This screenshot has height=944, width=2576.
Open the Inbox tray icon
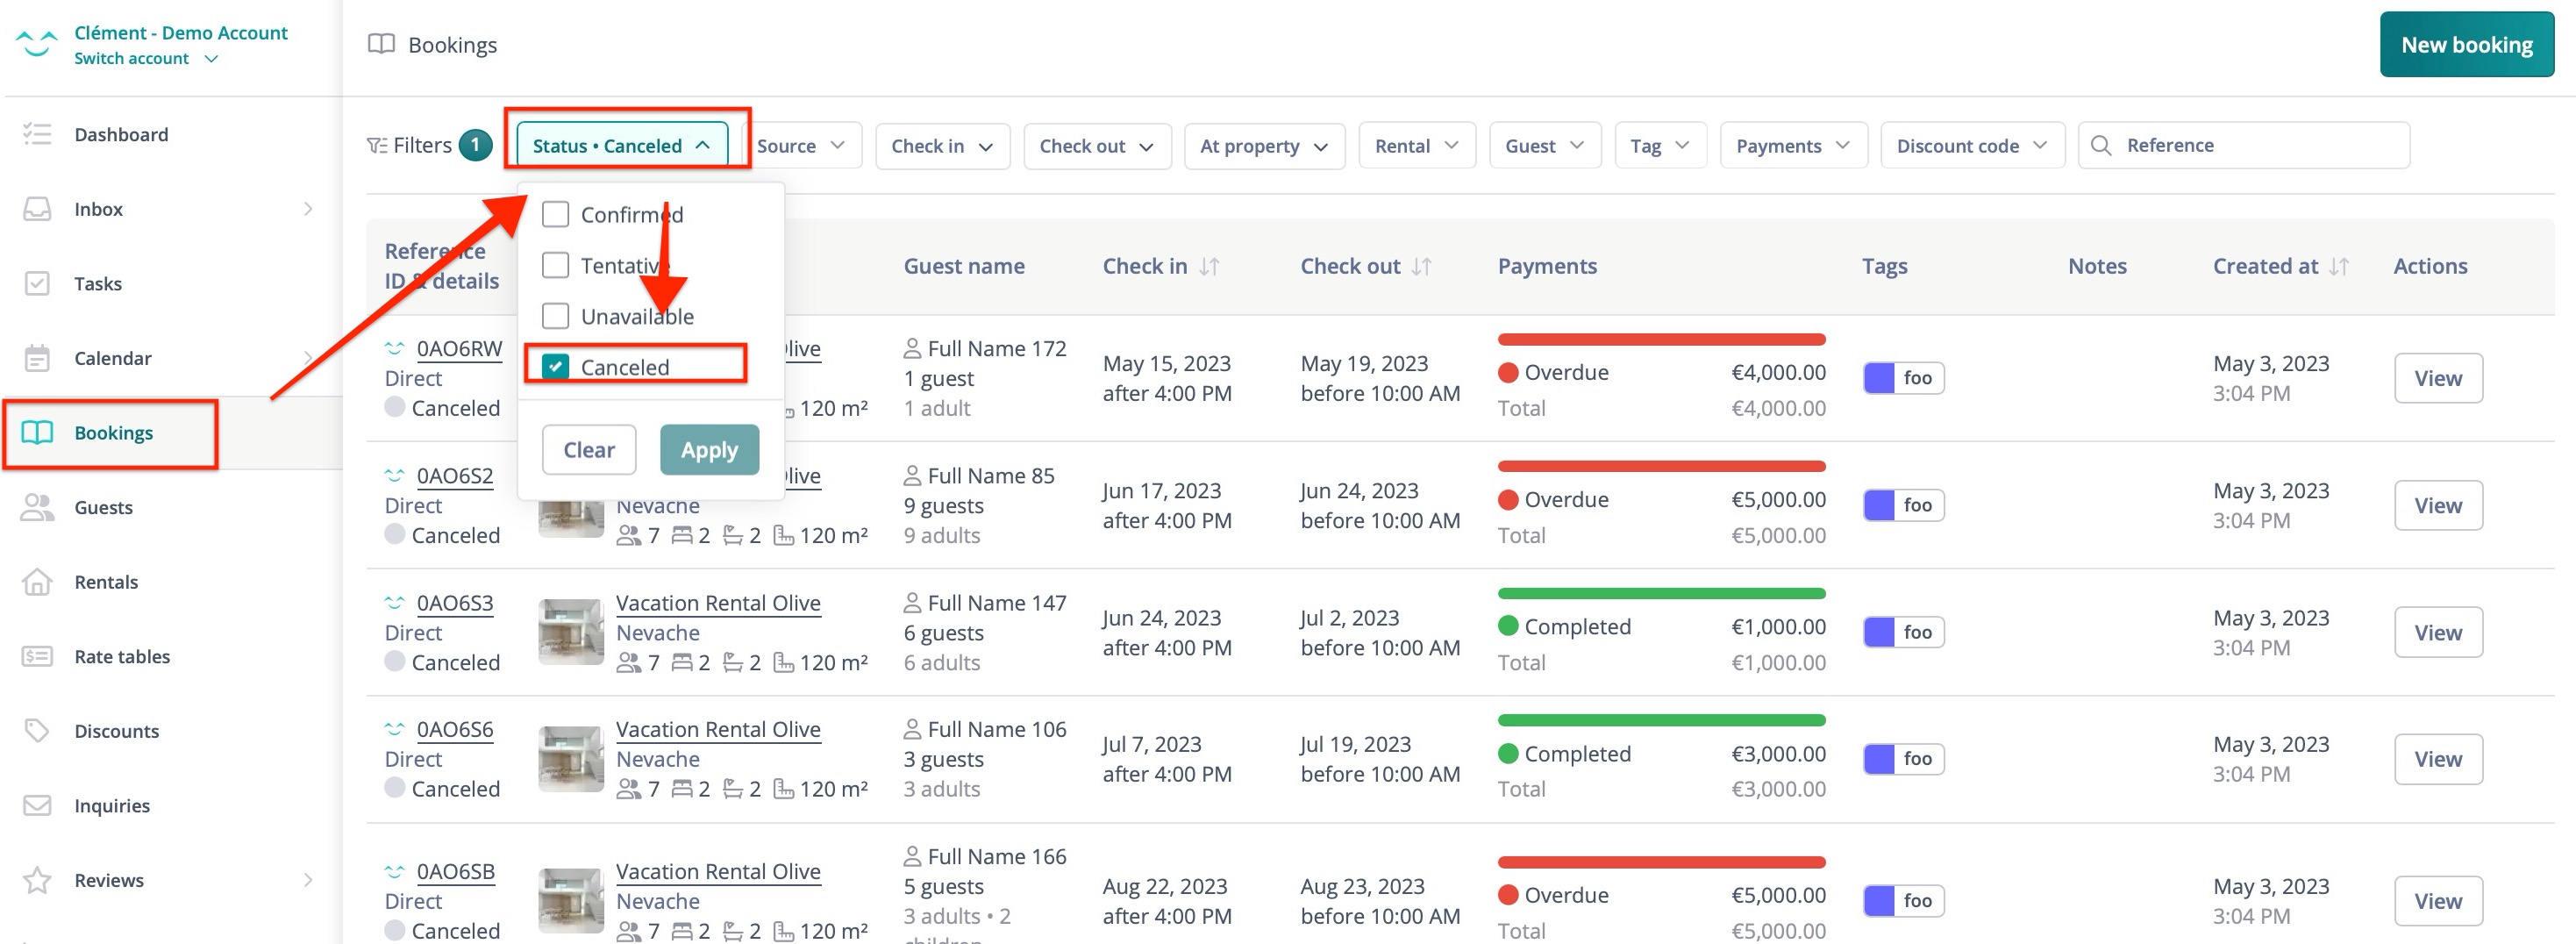pyautogui.click(x=37, y=209)
